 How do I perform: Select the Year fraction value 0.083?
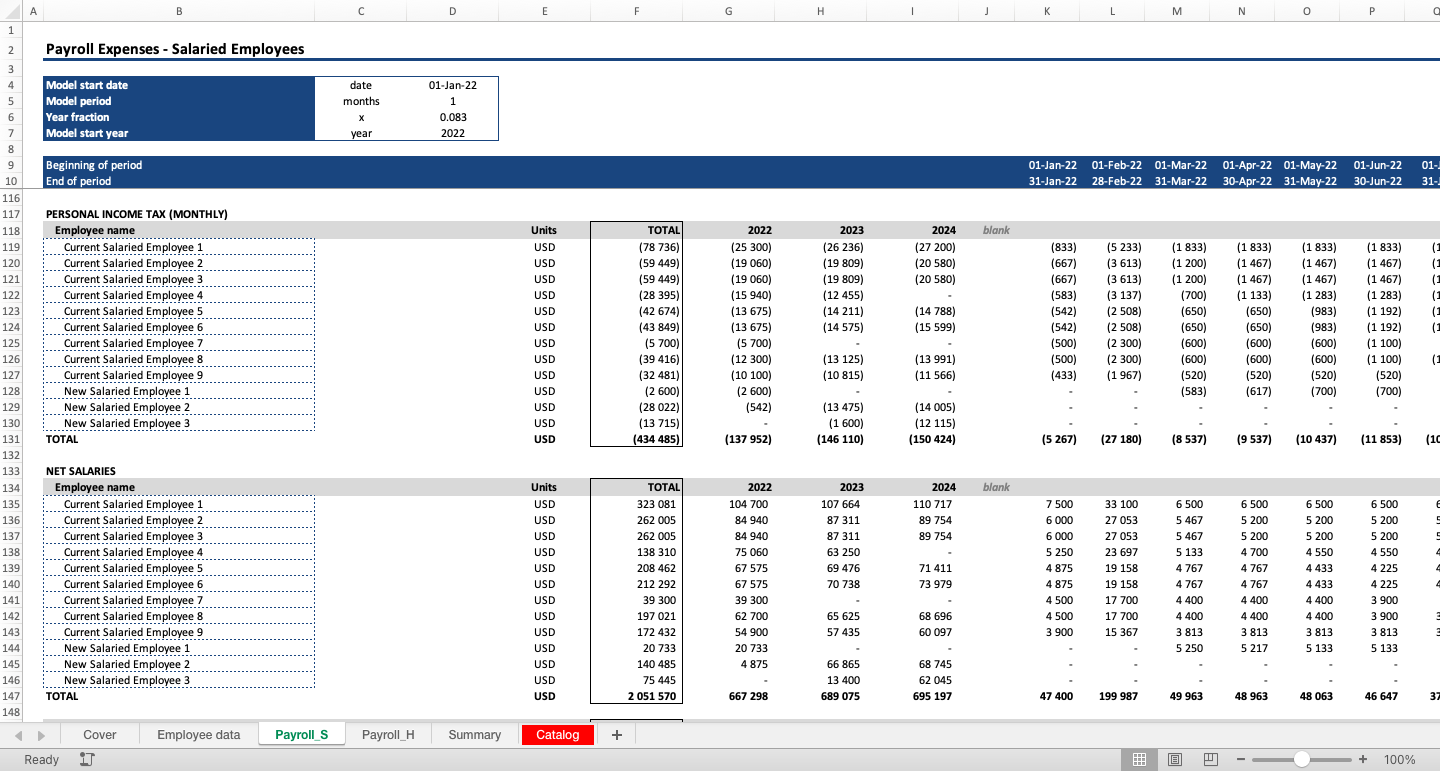[x=453, y=117]
